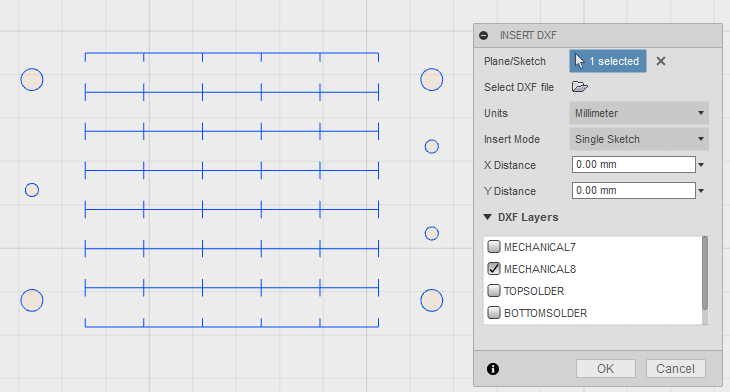Enable the MECHANICAL7 layer checkbox
The width and height of the screenshot is (730, 392).
click(494, 246)
